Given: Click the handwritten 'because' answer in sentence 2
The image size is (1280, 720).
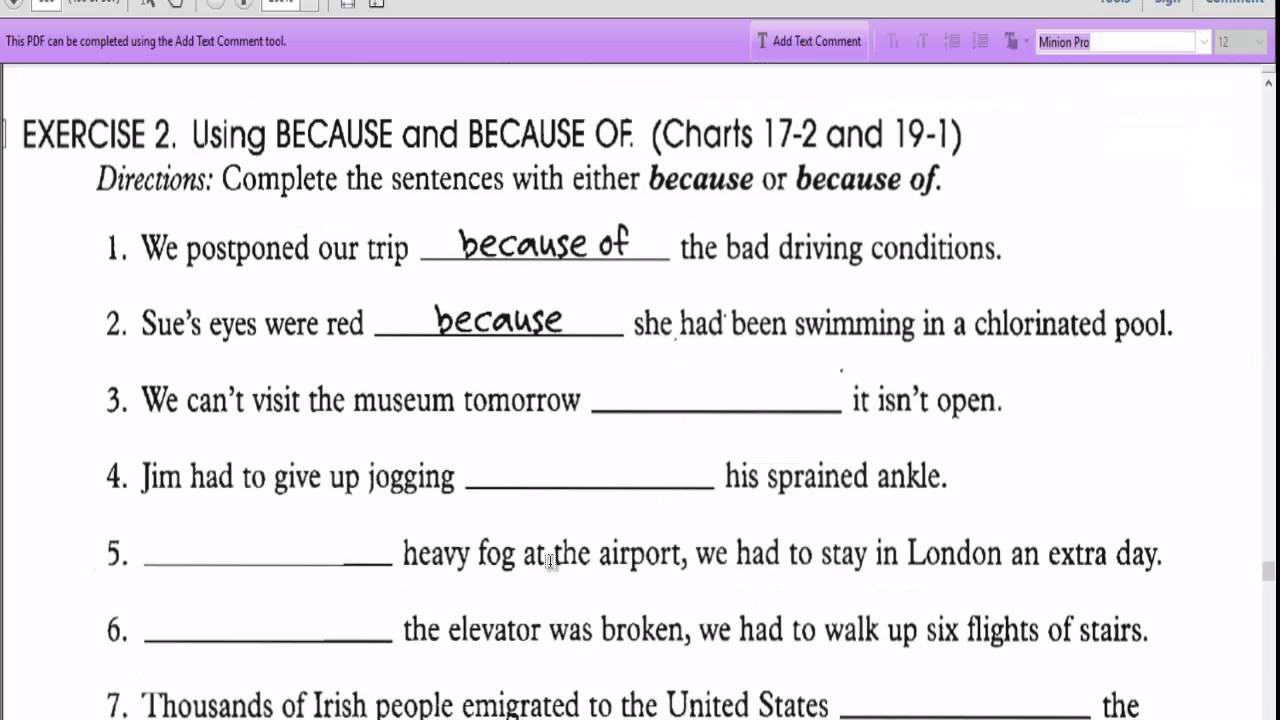Looking at the screenshot, I should pos(498,320).
